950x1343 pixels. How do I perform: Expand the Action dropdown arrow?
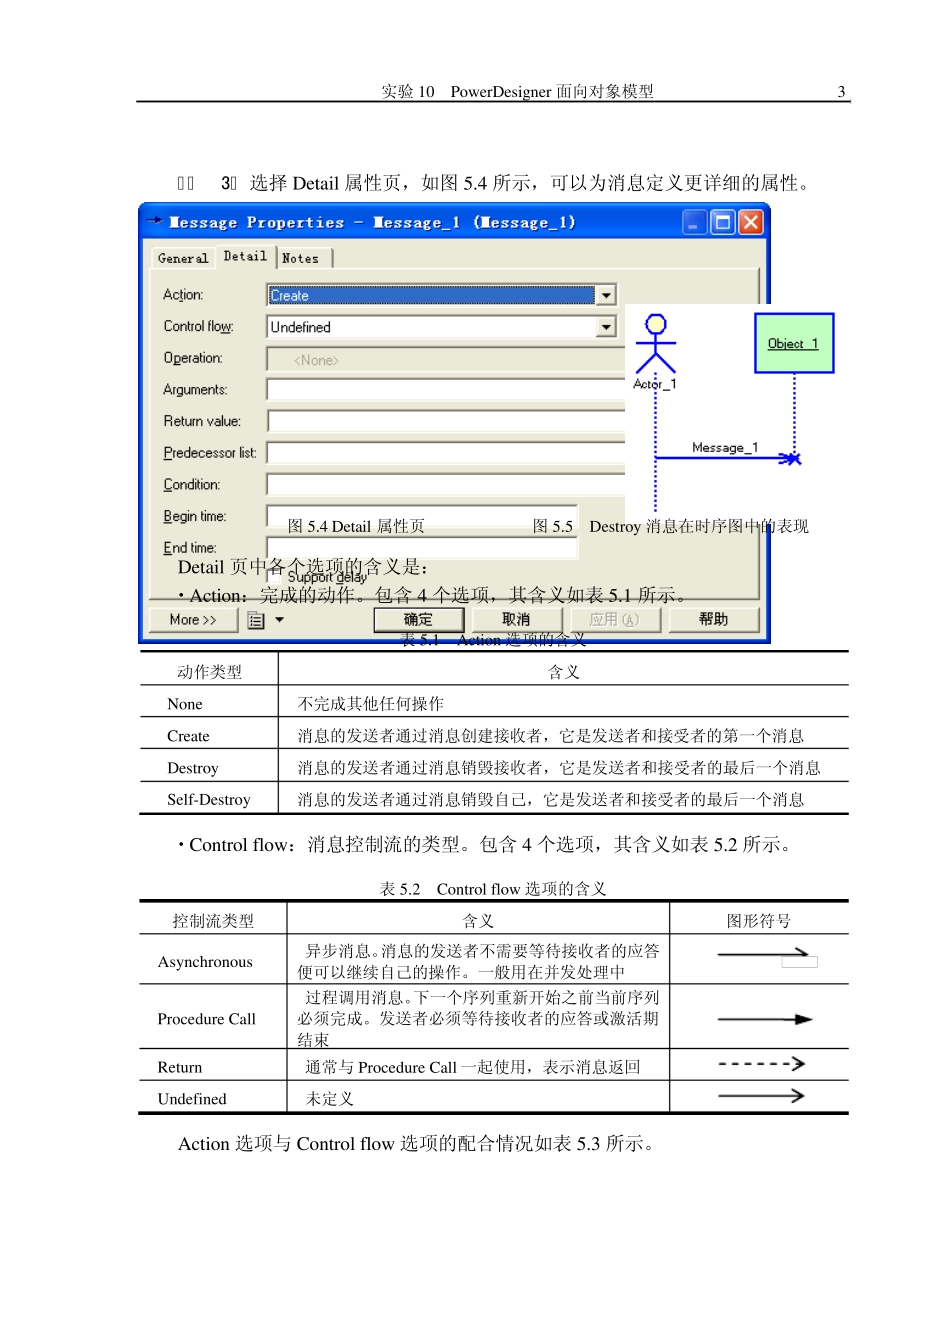(x=606, y=295)
